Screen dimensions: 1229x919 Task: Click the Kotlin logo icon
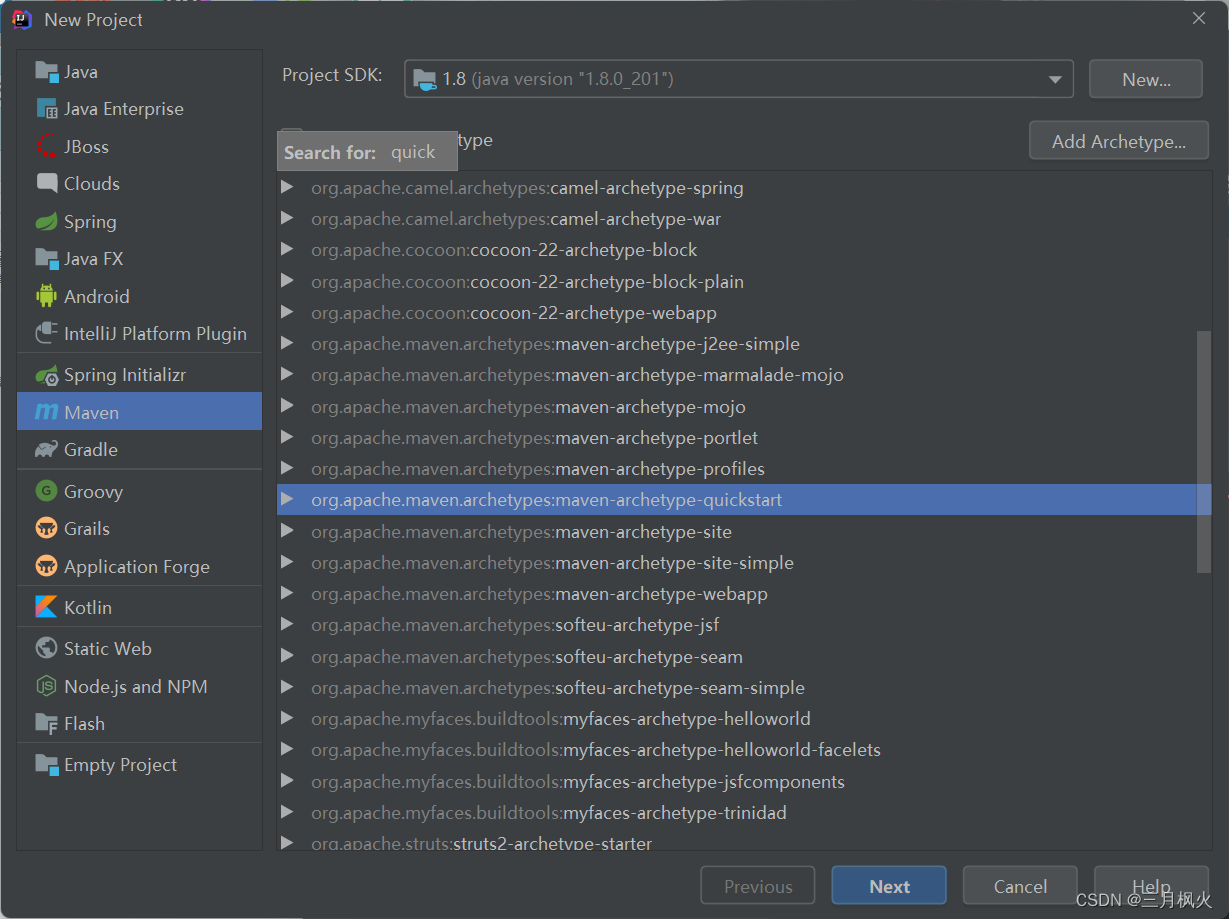[x=47, y=607]
